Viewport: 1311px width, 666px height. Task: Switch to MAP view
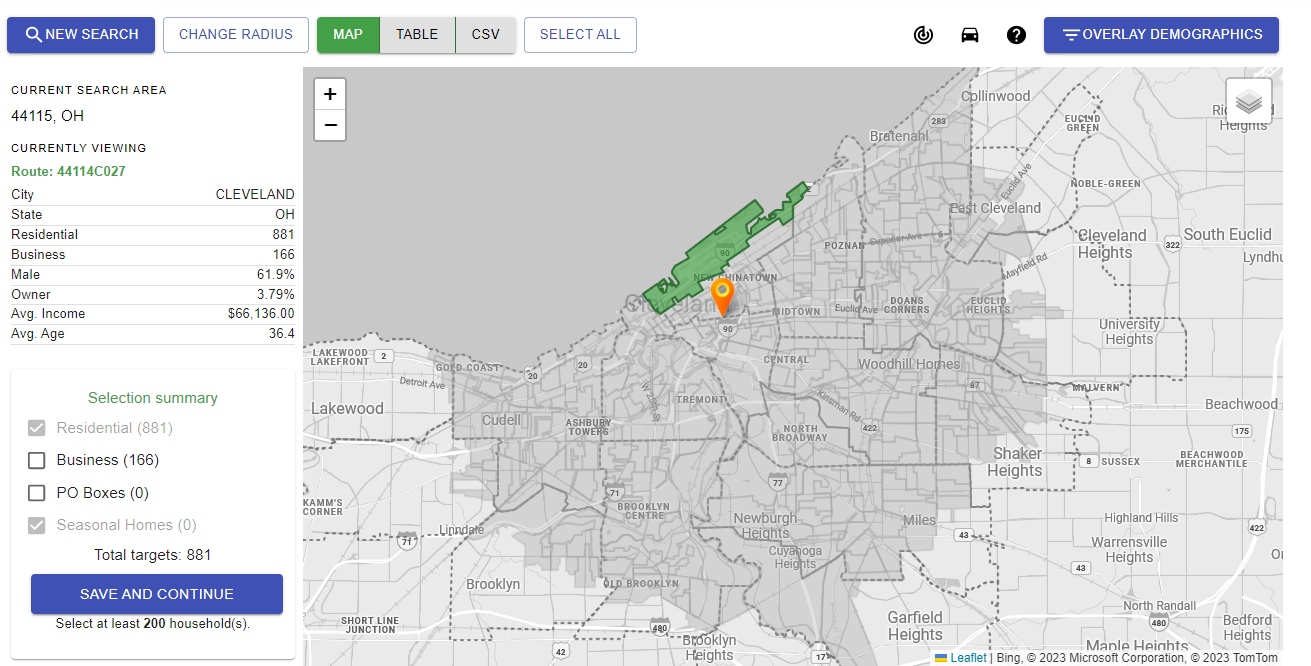(x=348, y=35)
